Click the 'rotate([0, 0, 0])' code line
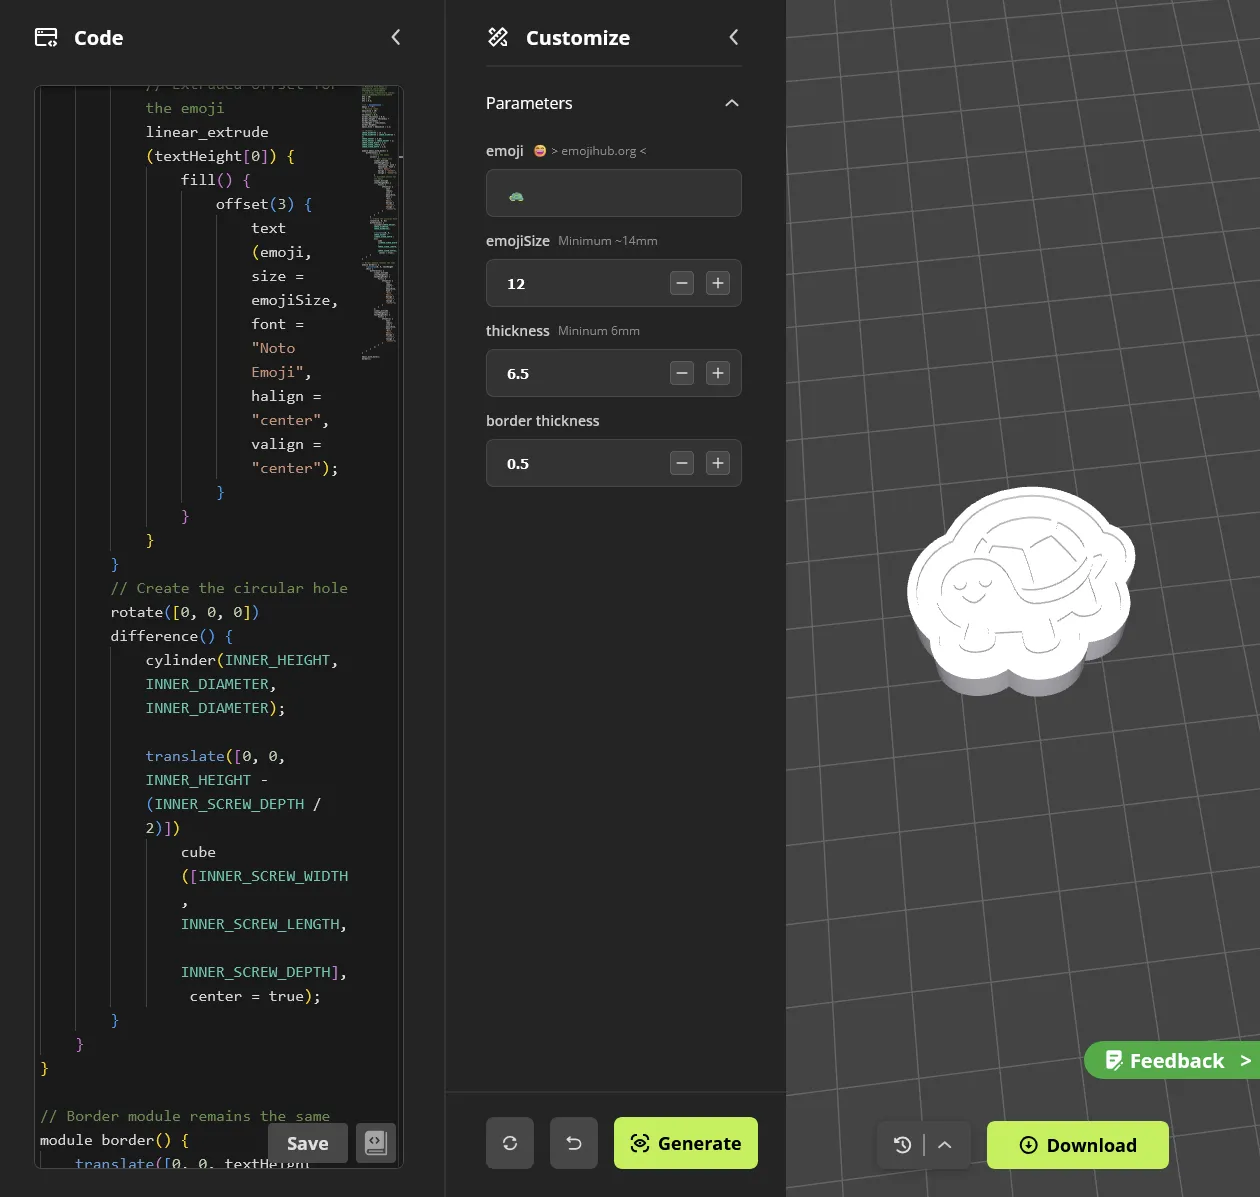1260x1197 pixels. coord(185,612)
